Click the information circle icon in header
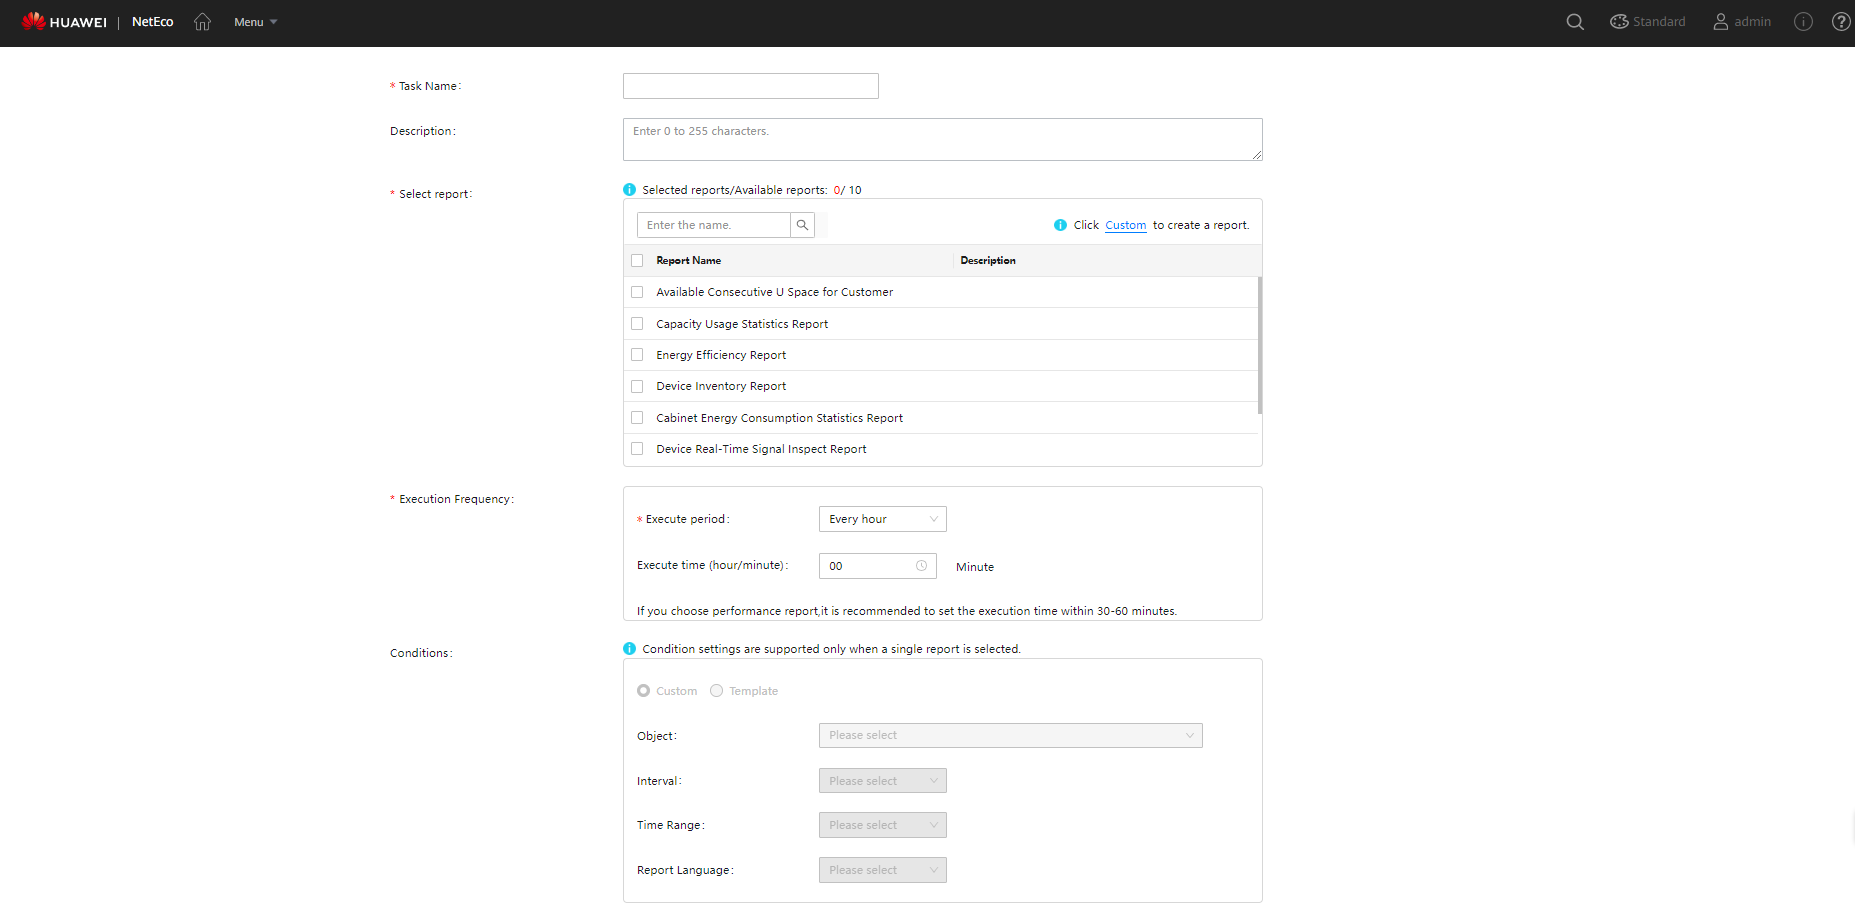This screenshot has width=1855, height=919. 1803,22
